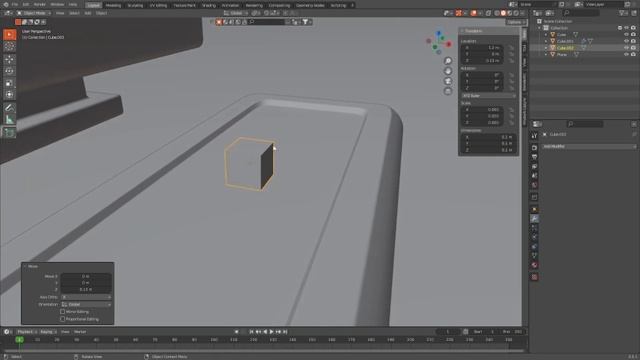Open the Add Modifier dropdown
Screen dimensions: 640x360
pyautogui.click(x=589, y=146)
